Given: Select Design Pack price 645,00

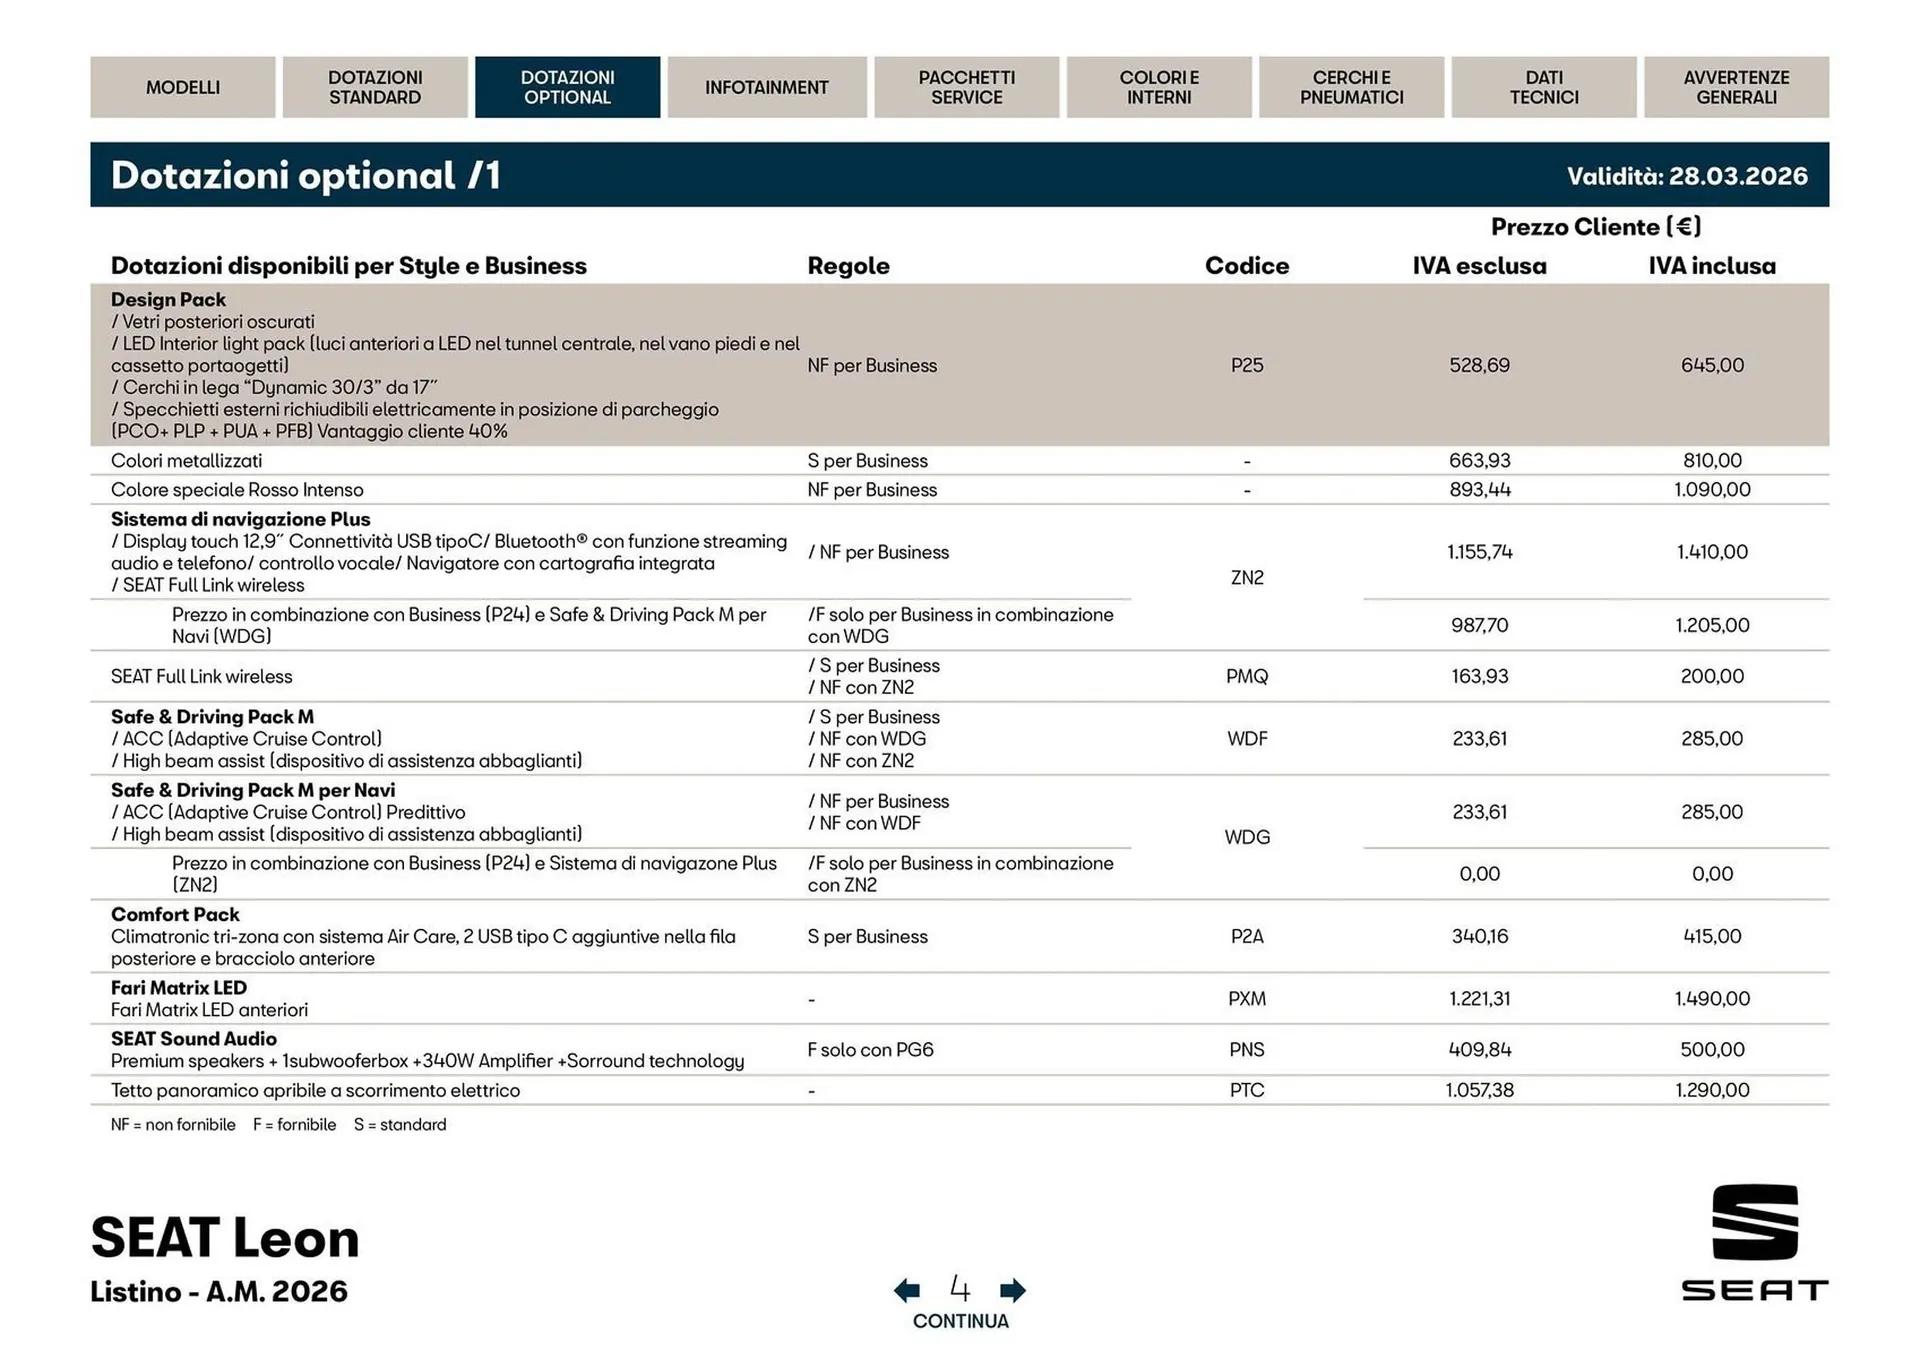Looking at the screenshot, I should pyautogui.click(x=1712, y=365).
